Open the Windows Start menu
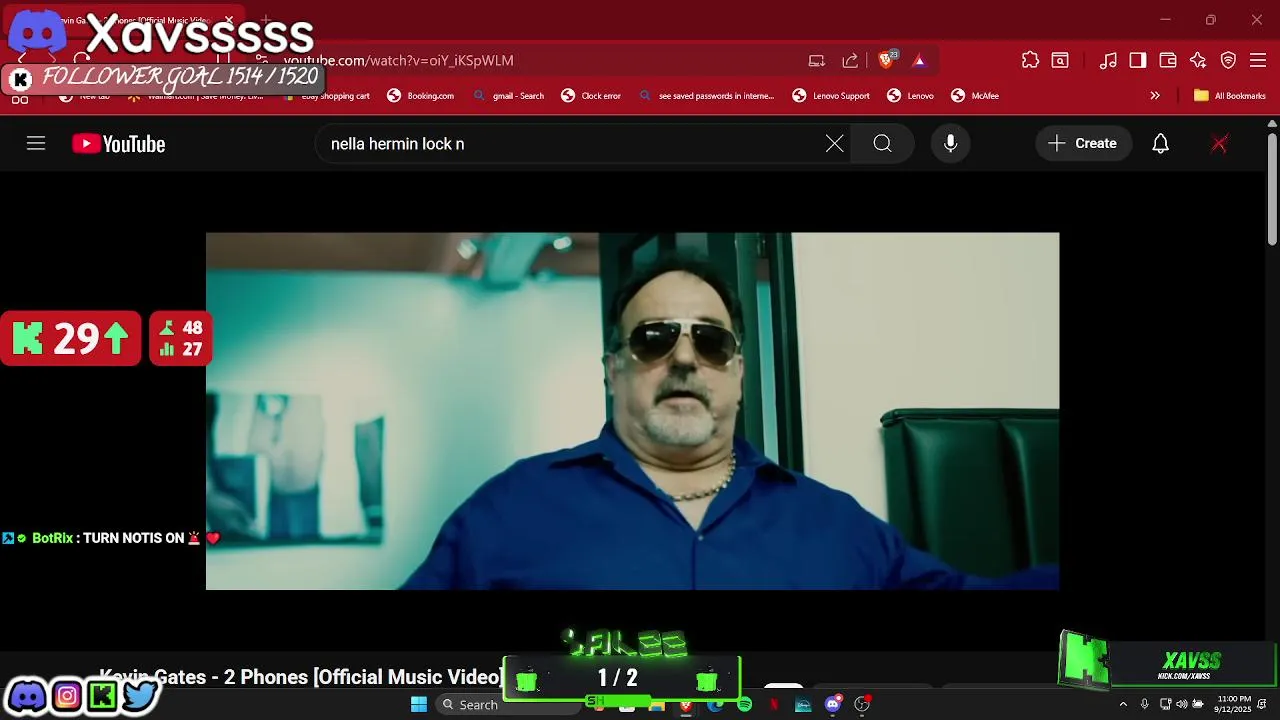 point(419,704)
